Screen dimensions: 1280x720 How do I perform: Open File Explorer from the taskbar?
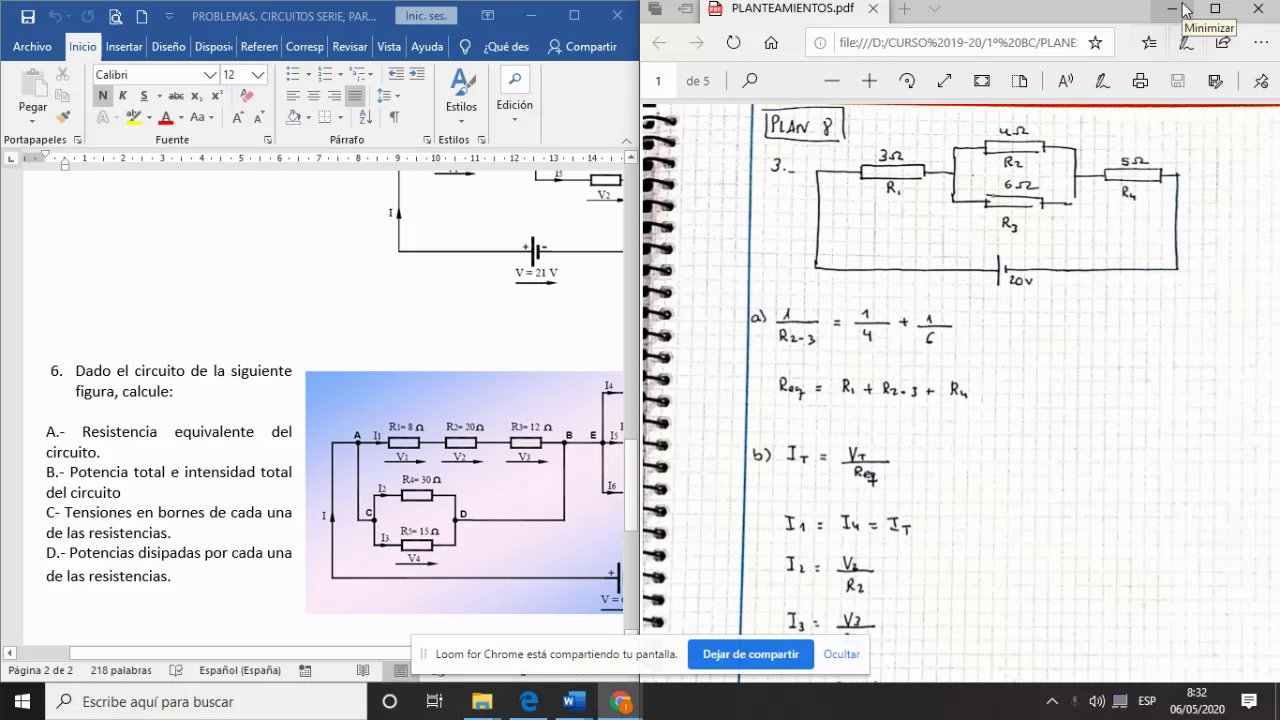(482, 702)
